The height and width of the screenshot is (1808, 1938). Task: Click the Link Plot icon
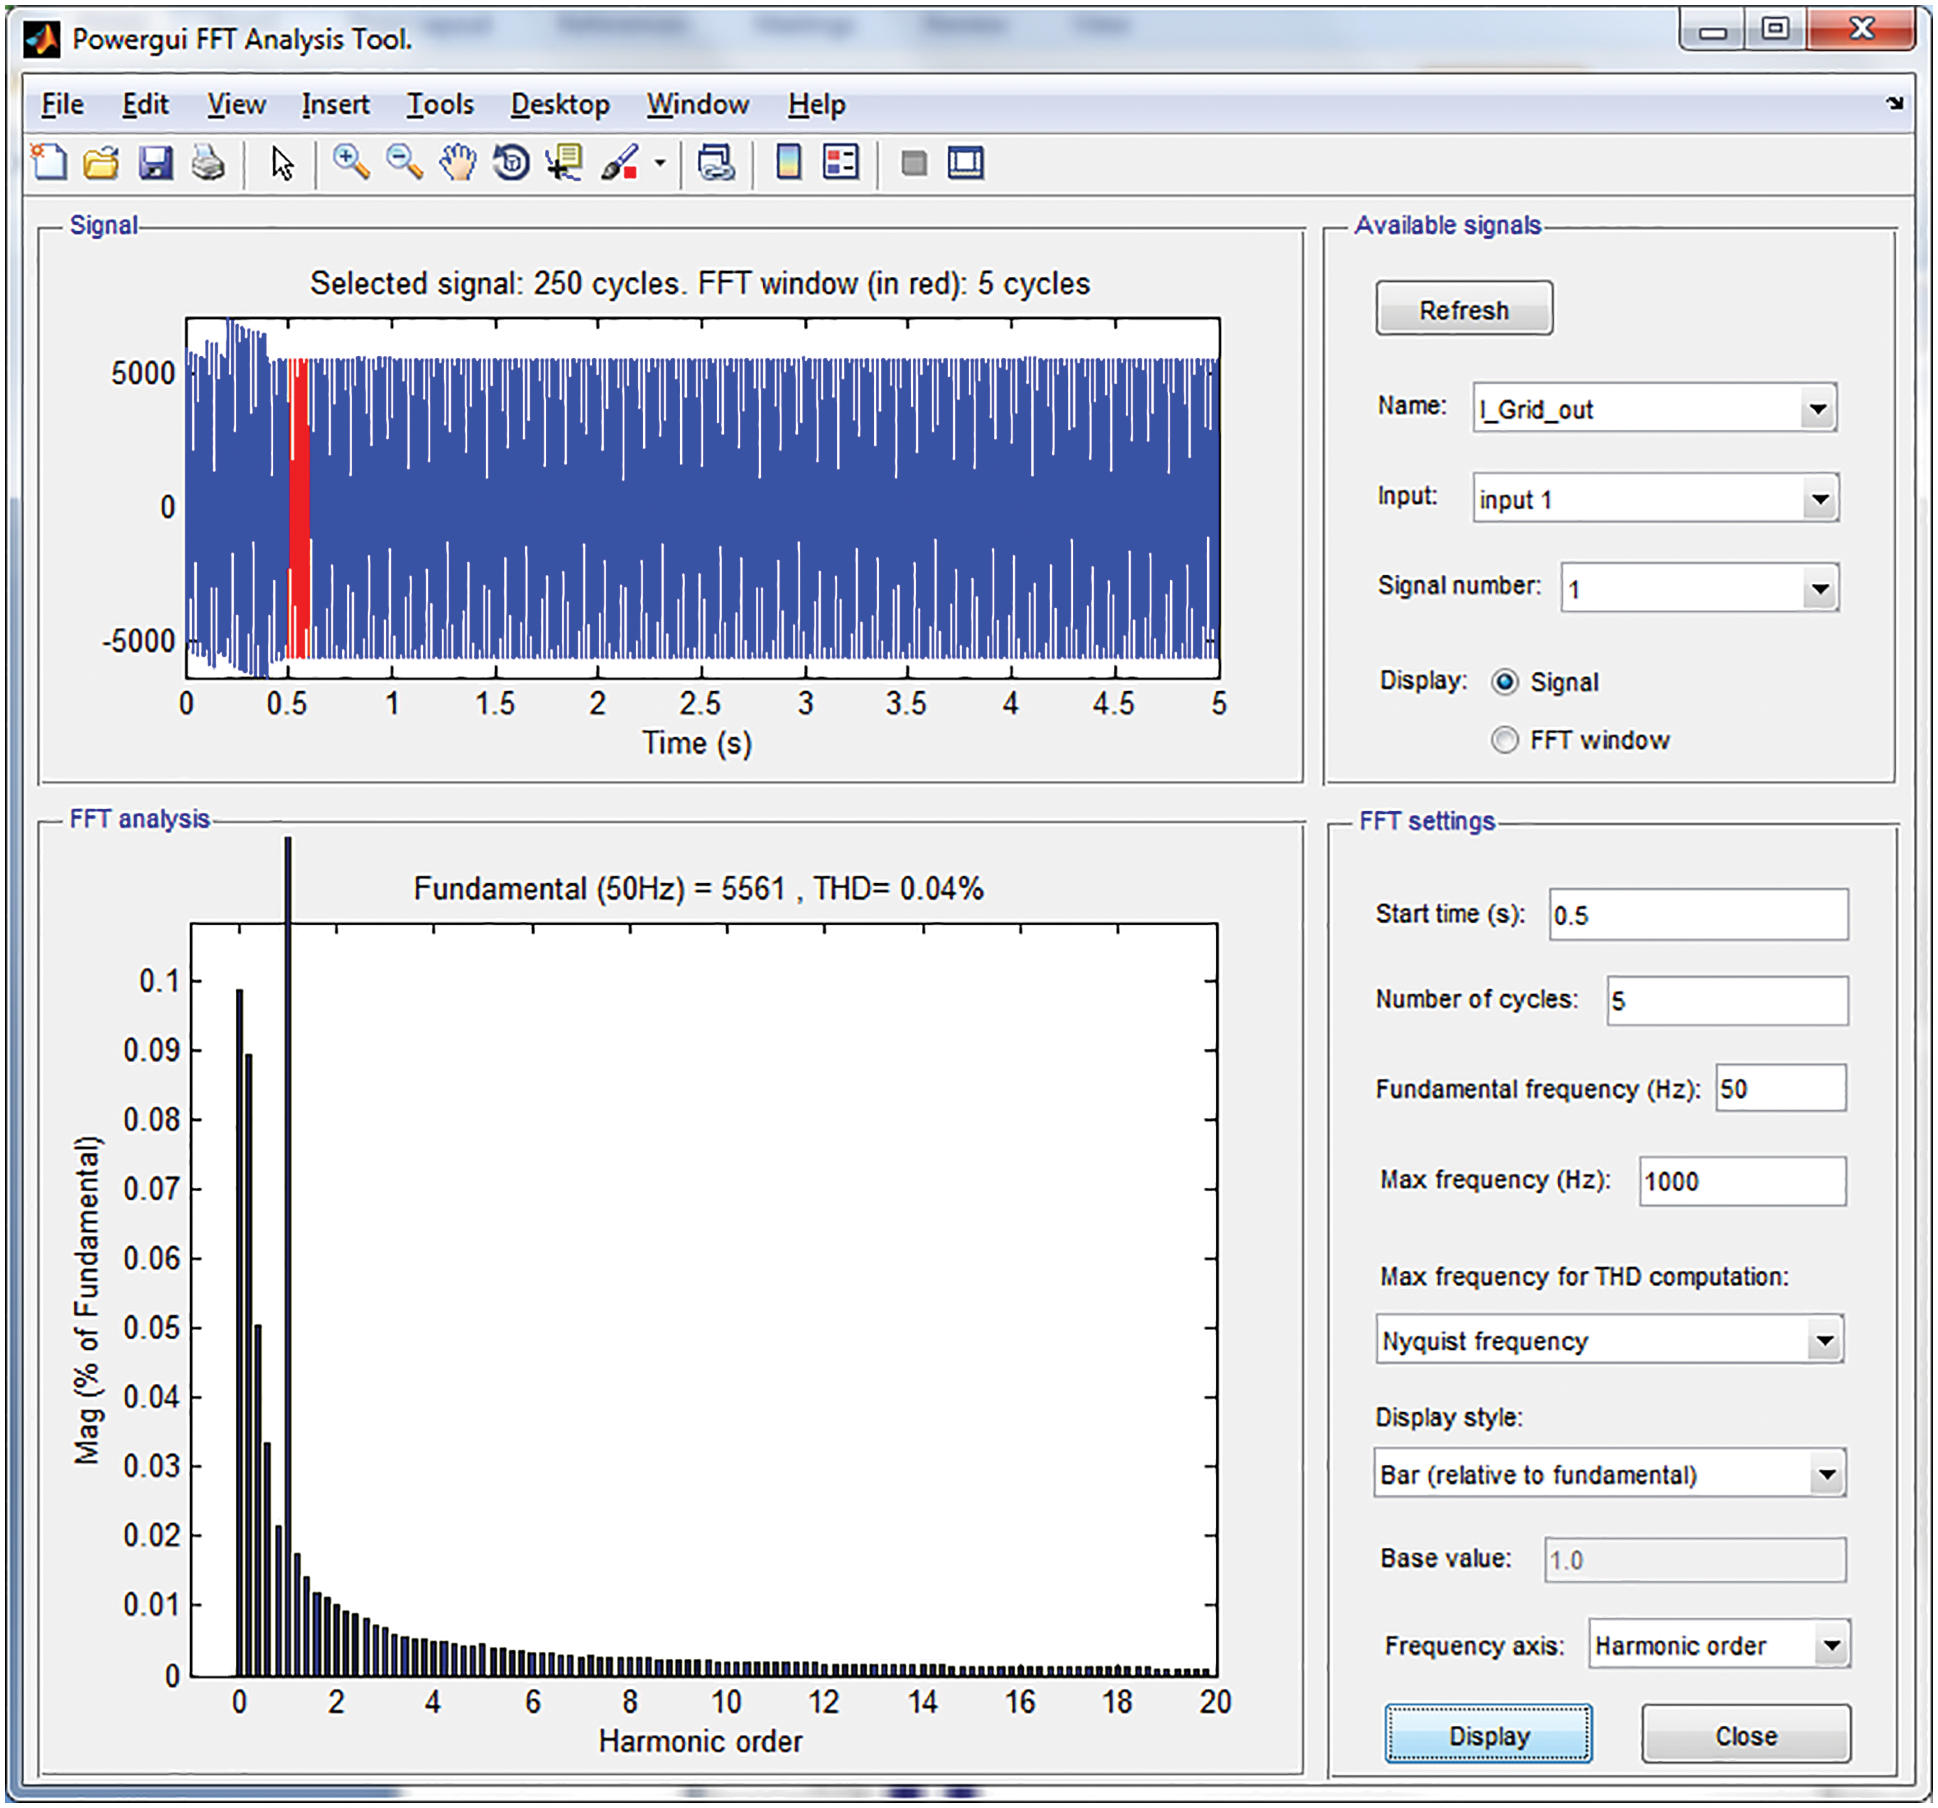coord(716,162)
